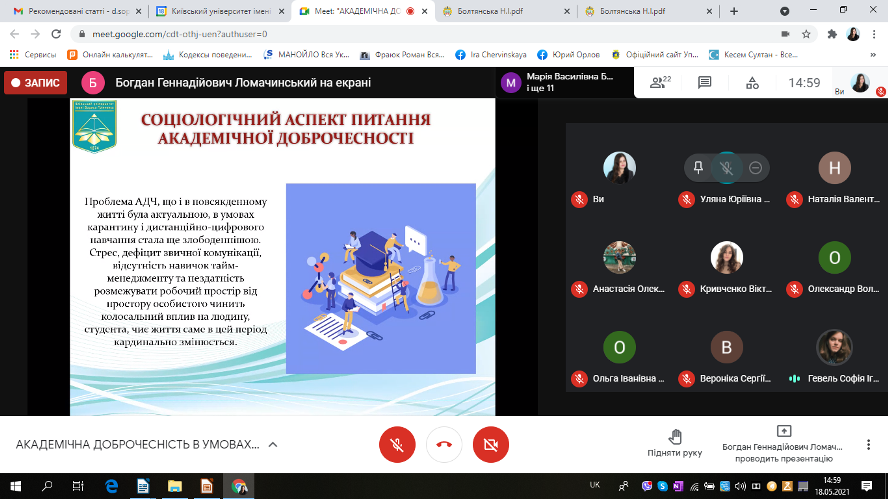The height and width of the screenshot is (499, 888).
Task: Open the Кесем Султан bookmark
Action: [754, 55]
